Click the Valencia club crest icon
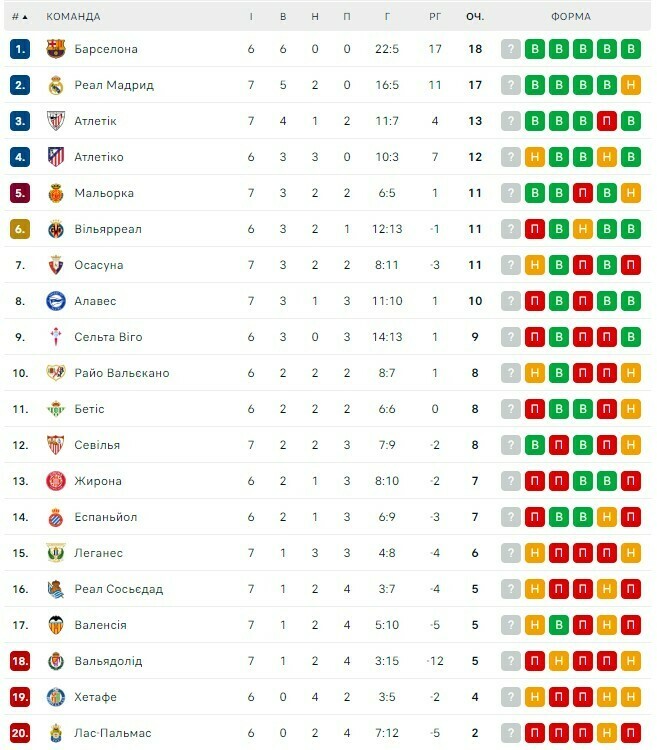This screenshot has width=657, height=750. tap(56, 625)
